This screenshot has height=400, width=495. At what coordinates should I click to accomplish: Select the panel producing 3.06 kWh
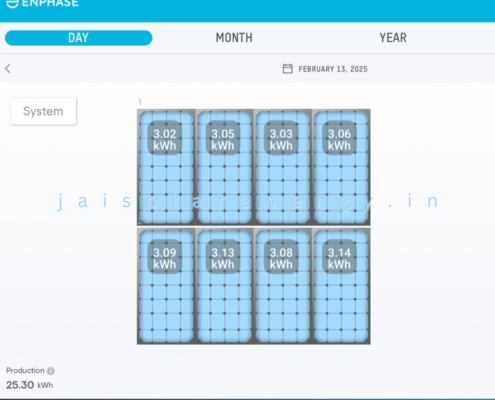click(x=341, y=167)
